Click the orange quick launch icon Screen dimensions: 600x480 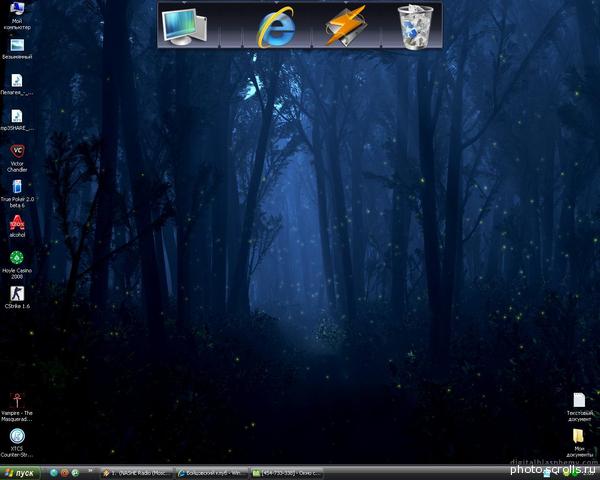coord(64,473)
